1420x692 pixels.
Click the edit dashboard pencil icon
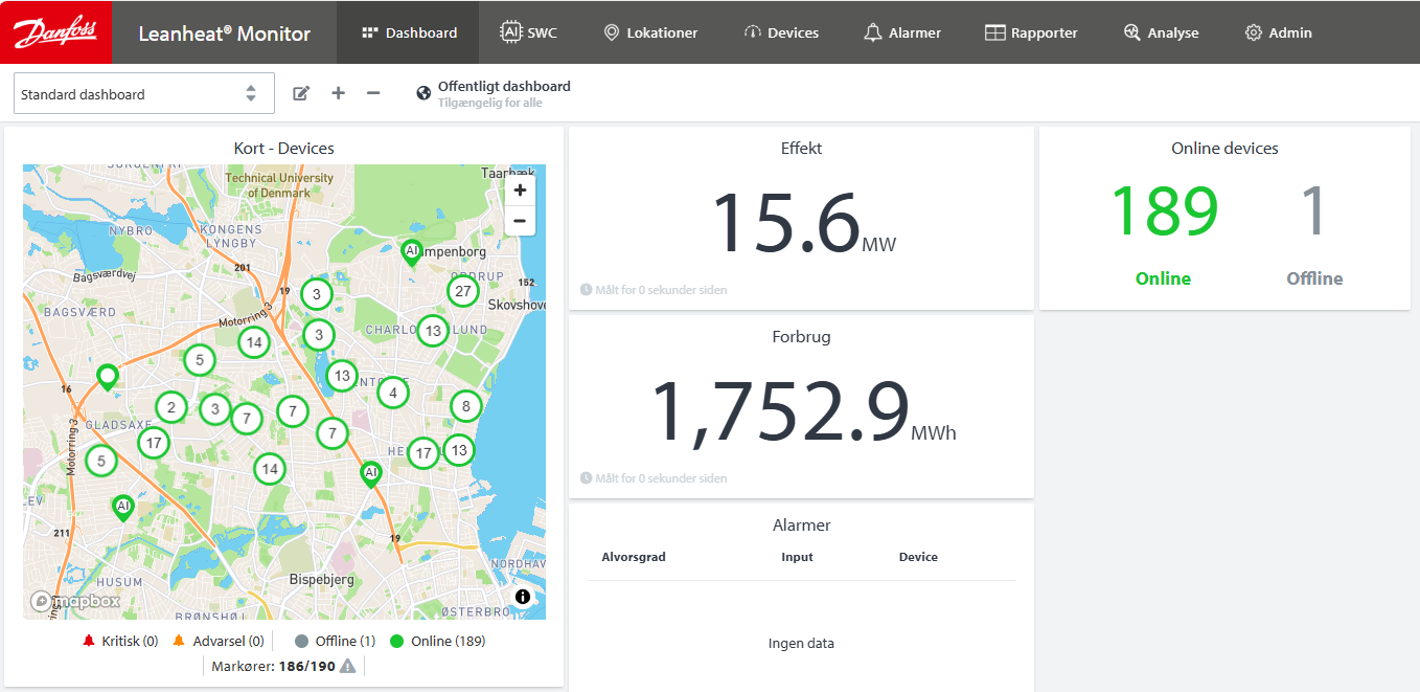[x=301, y=93]
